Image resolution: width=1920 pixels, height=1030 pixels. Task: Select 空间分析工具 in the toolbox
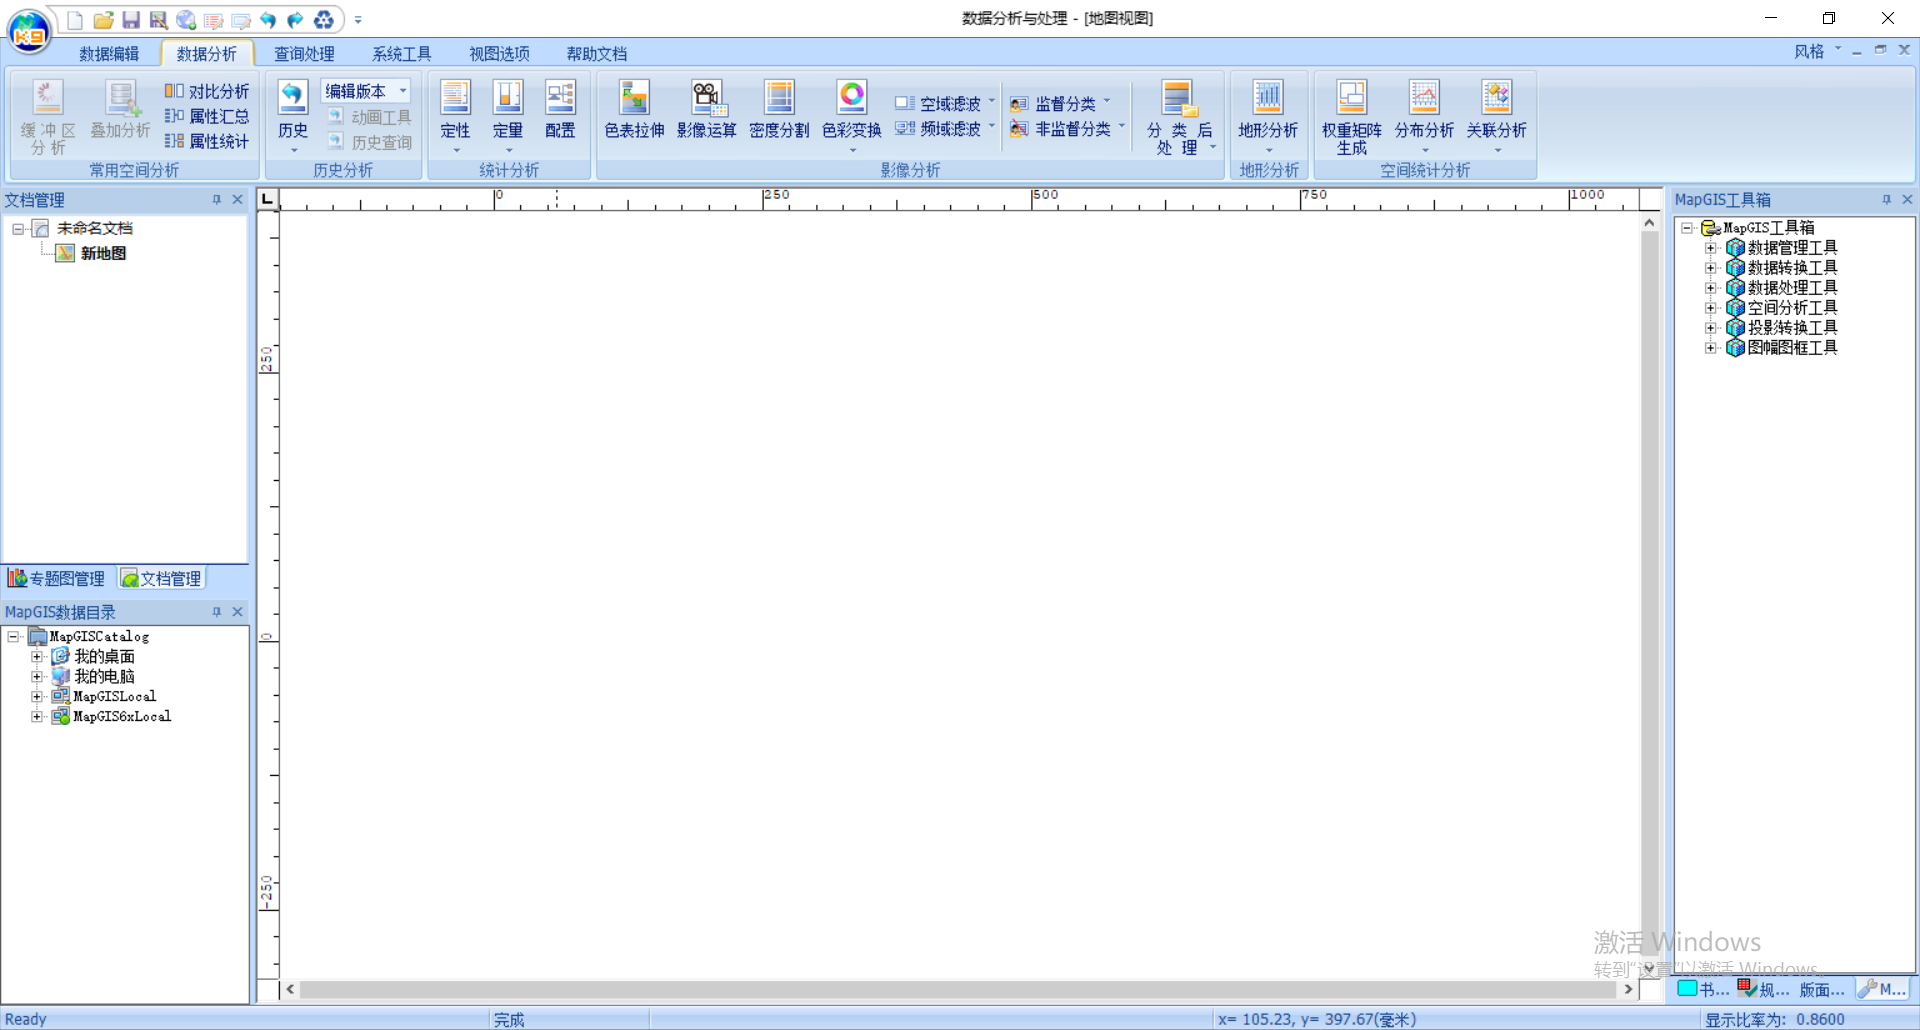(x=1792, y=308)
